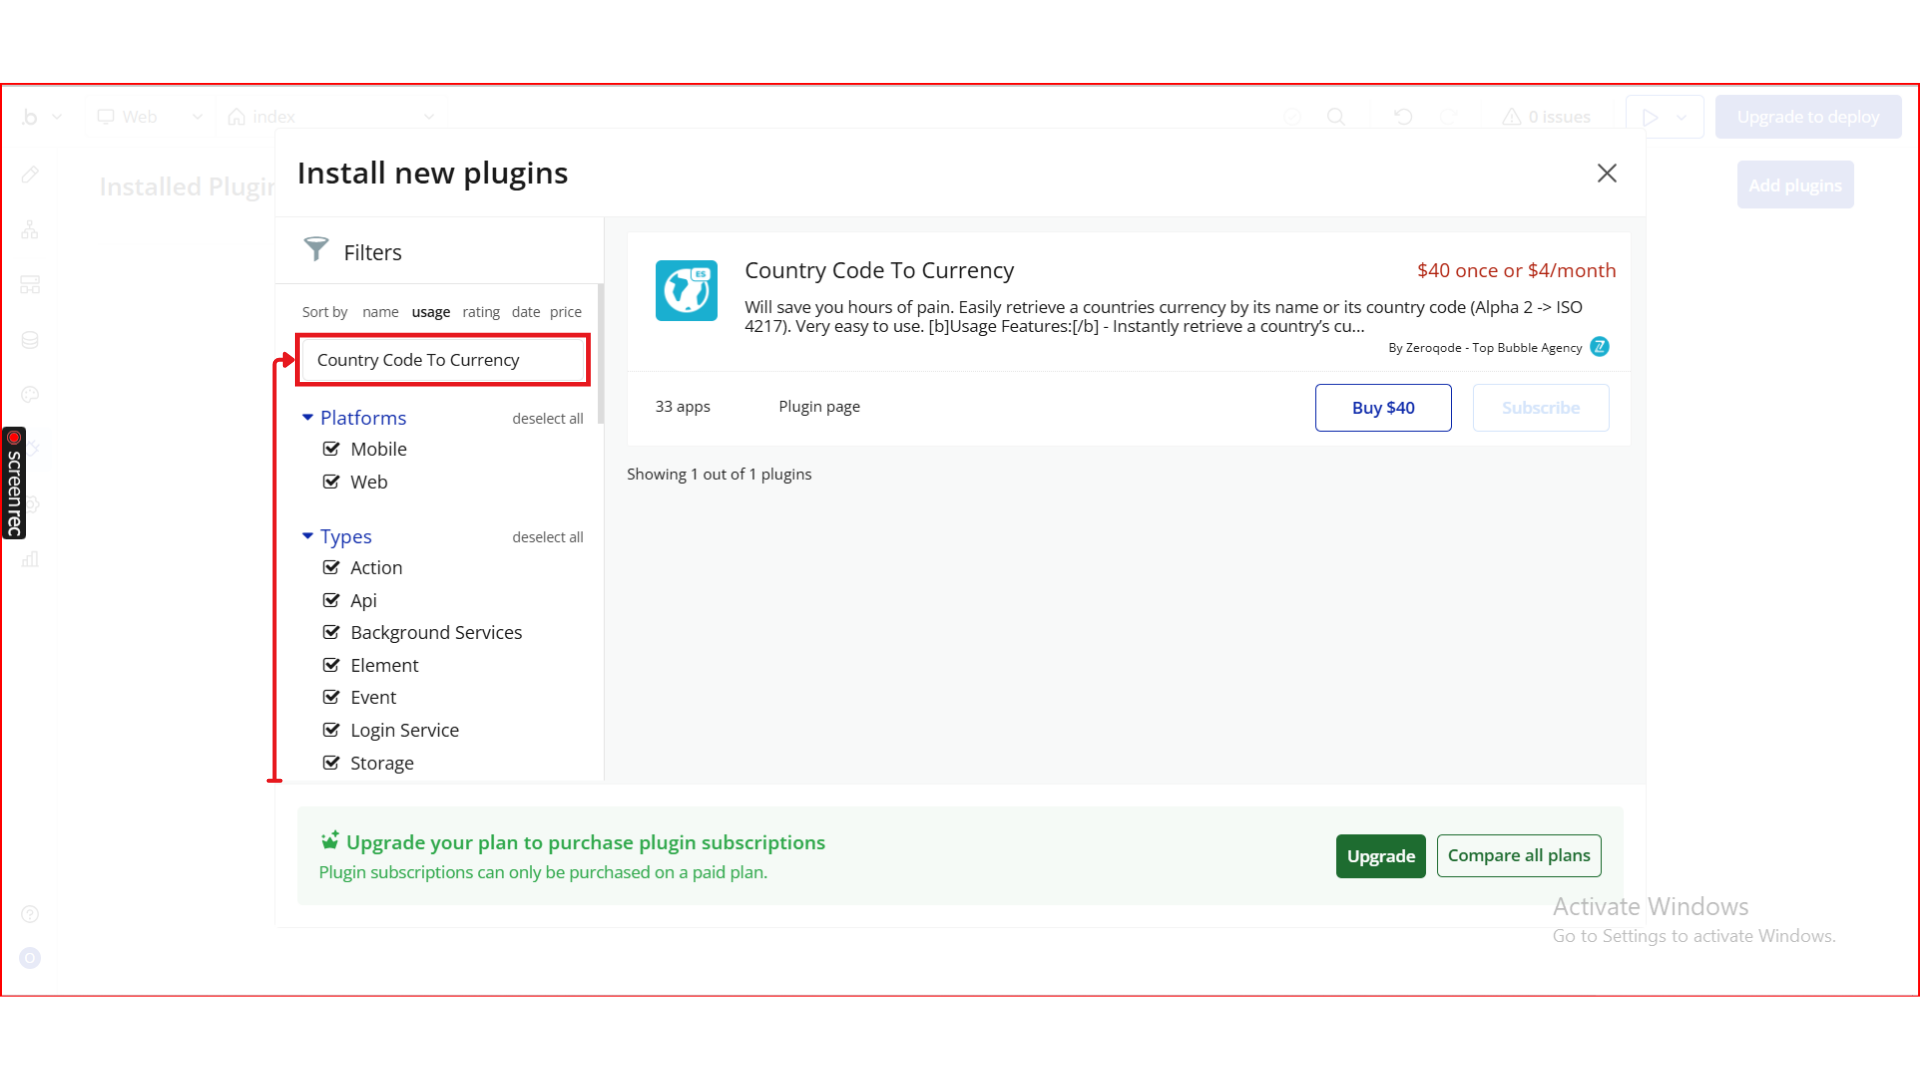Sort plugins by price
The width and height of the screenshot is (1920, 1080).
click(565, 312)
